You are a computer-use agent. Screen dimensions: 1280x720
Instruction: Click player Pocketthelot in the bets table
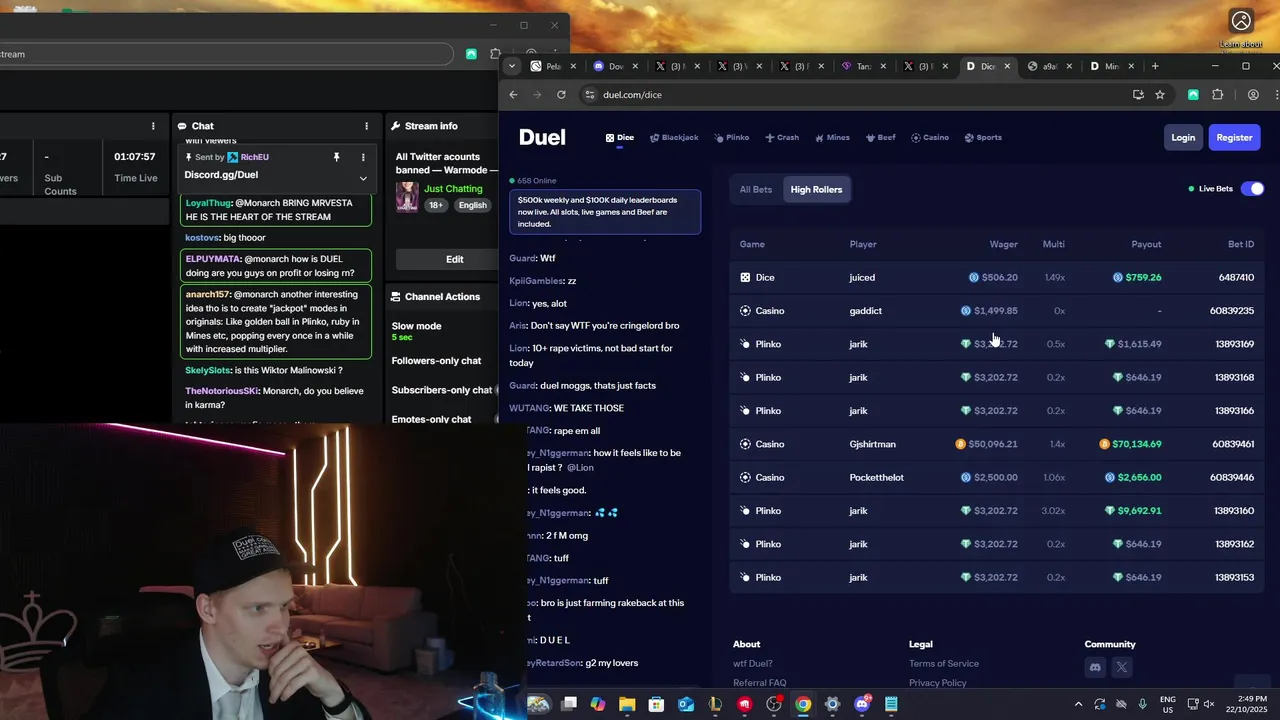pos(877,477)
